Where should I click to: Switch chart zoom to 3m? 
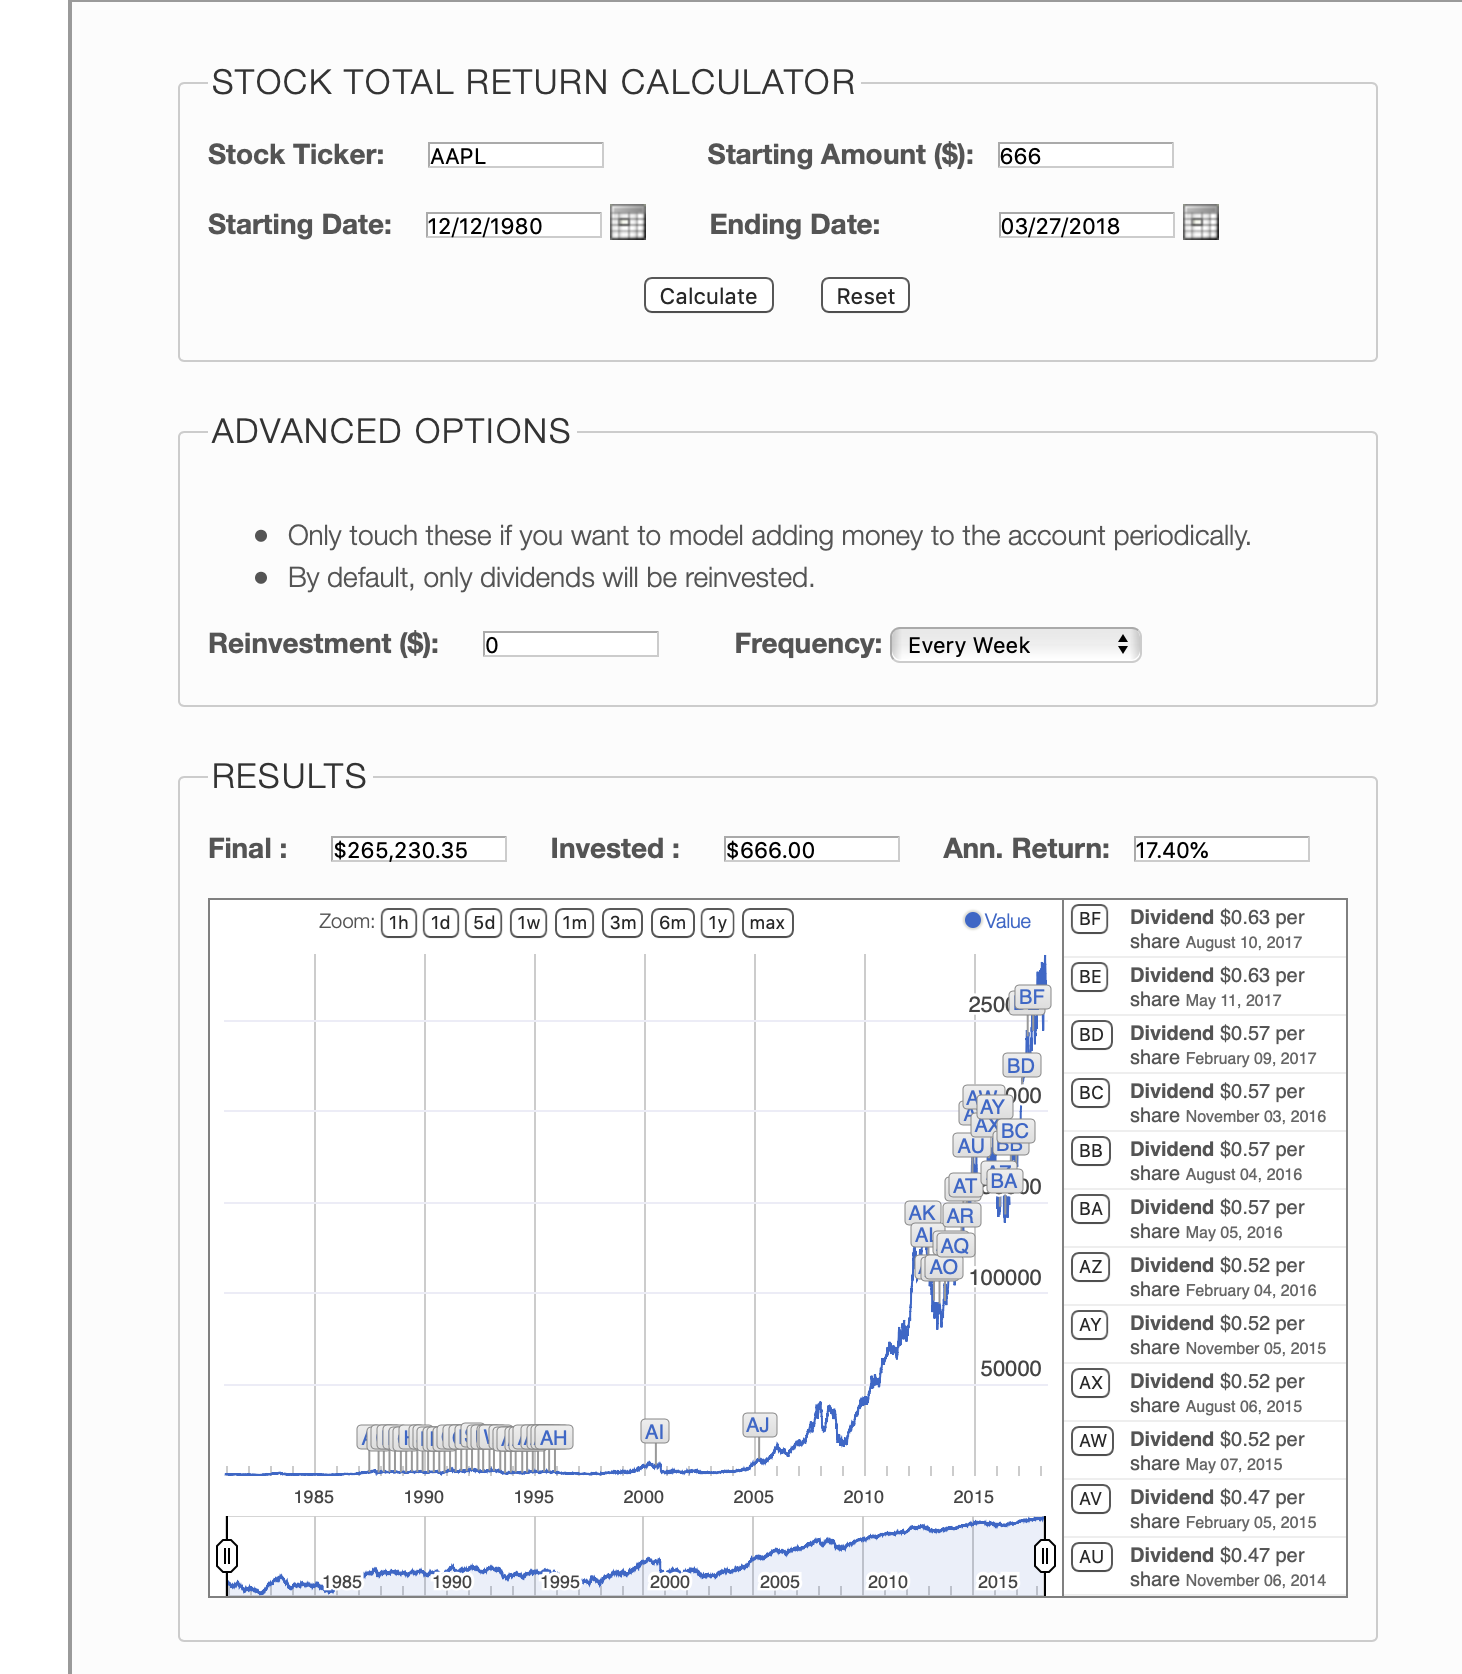[623, 922]
